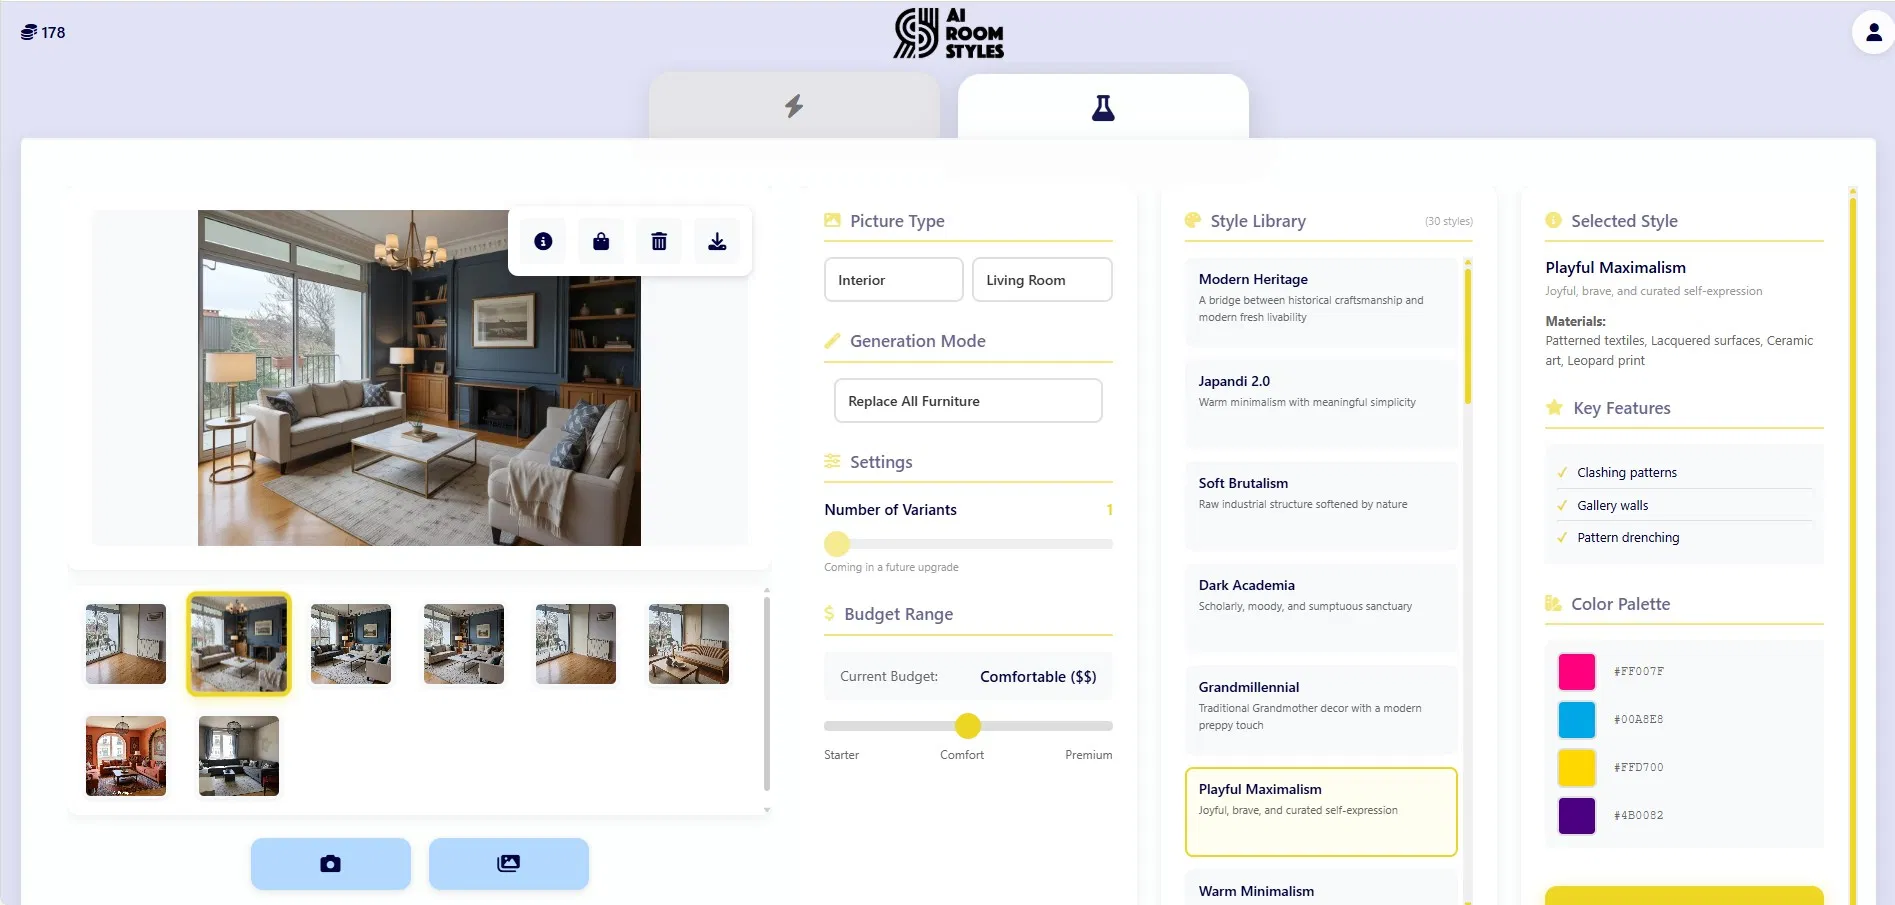This screenshot has height=905, width=1895.
Task: Open the Interior picture type dropdown
Action: [x=893, y=280]
